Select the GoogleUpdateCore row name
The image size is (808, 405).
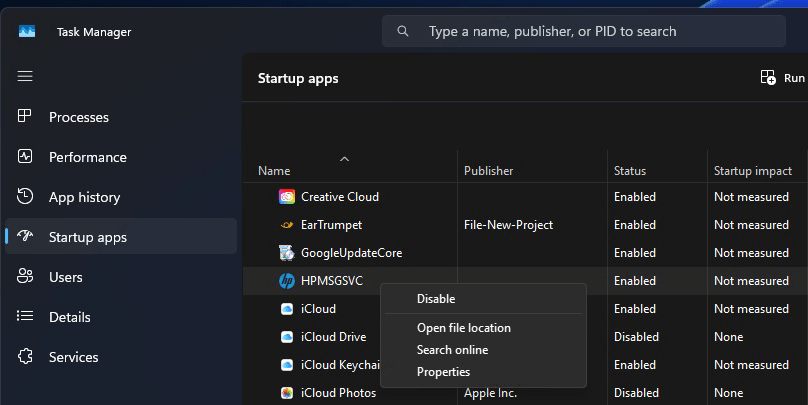(x=351, y=252)
